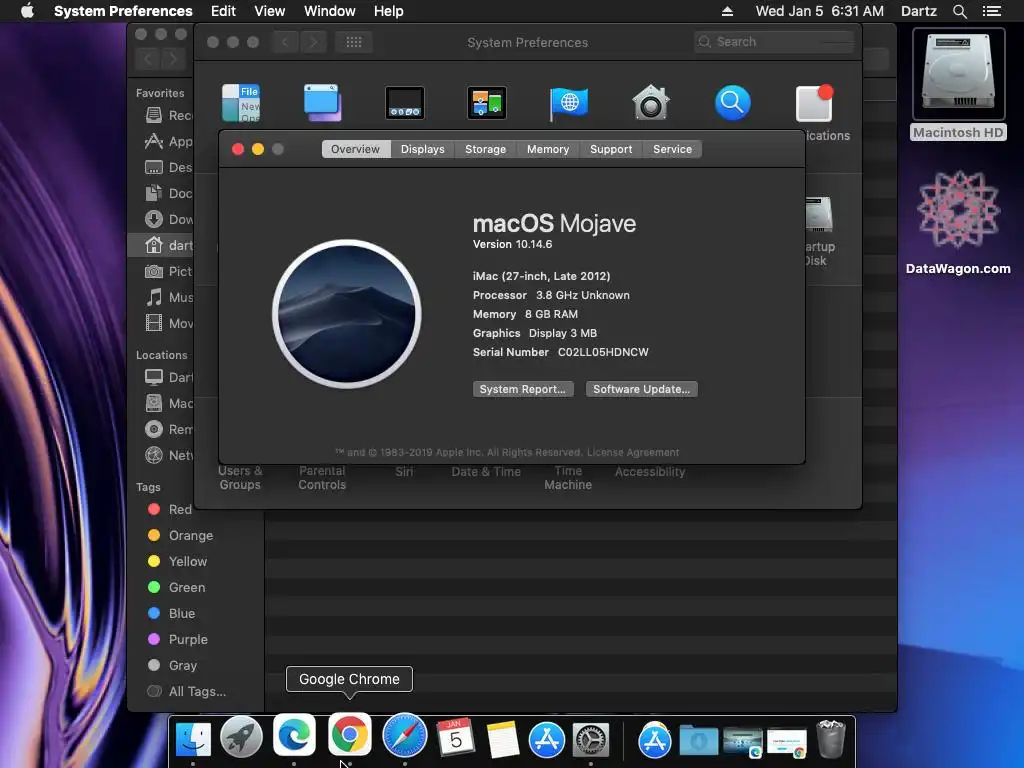Open the License Agreement link
Screen dimensions: 1024x768
(633, 452)
